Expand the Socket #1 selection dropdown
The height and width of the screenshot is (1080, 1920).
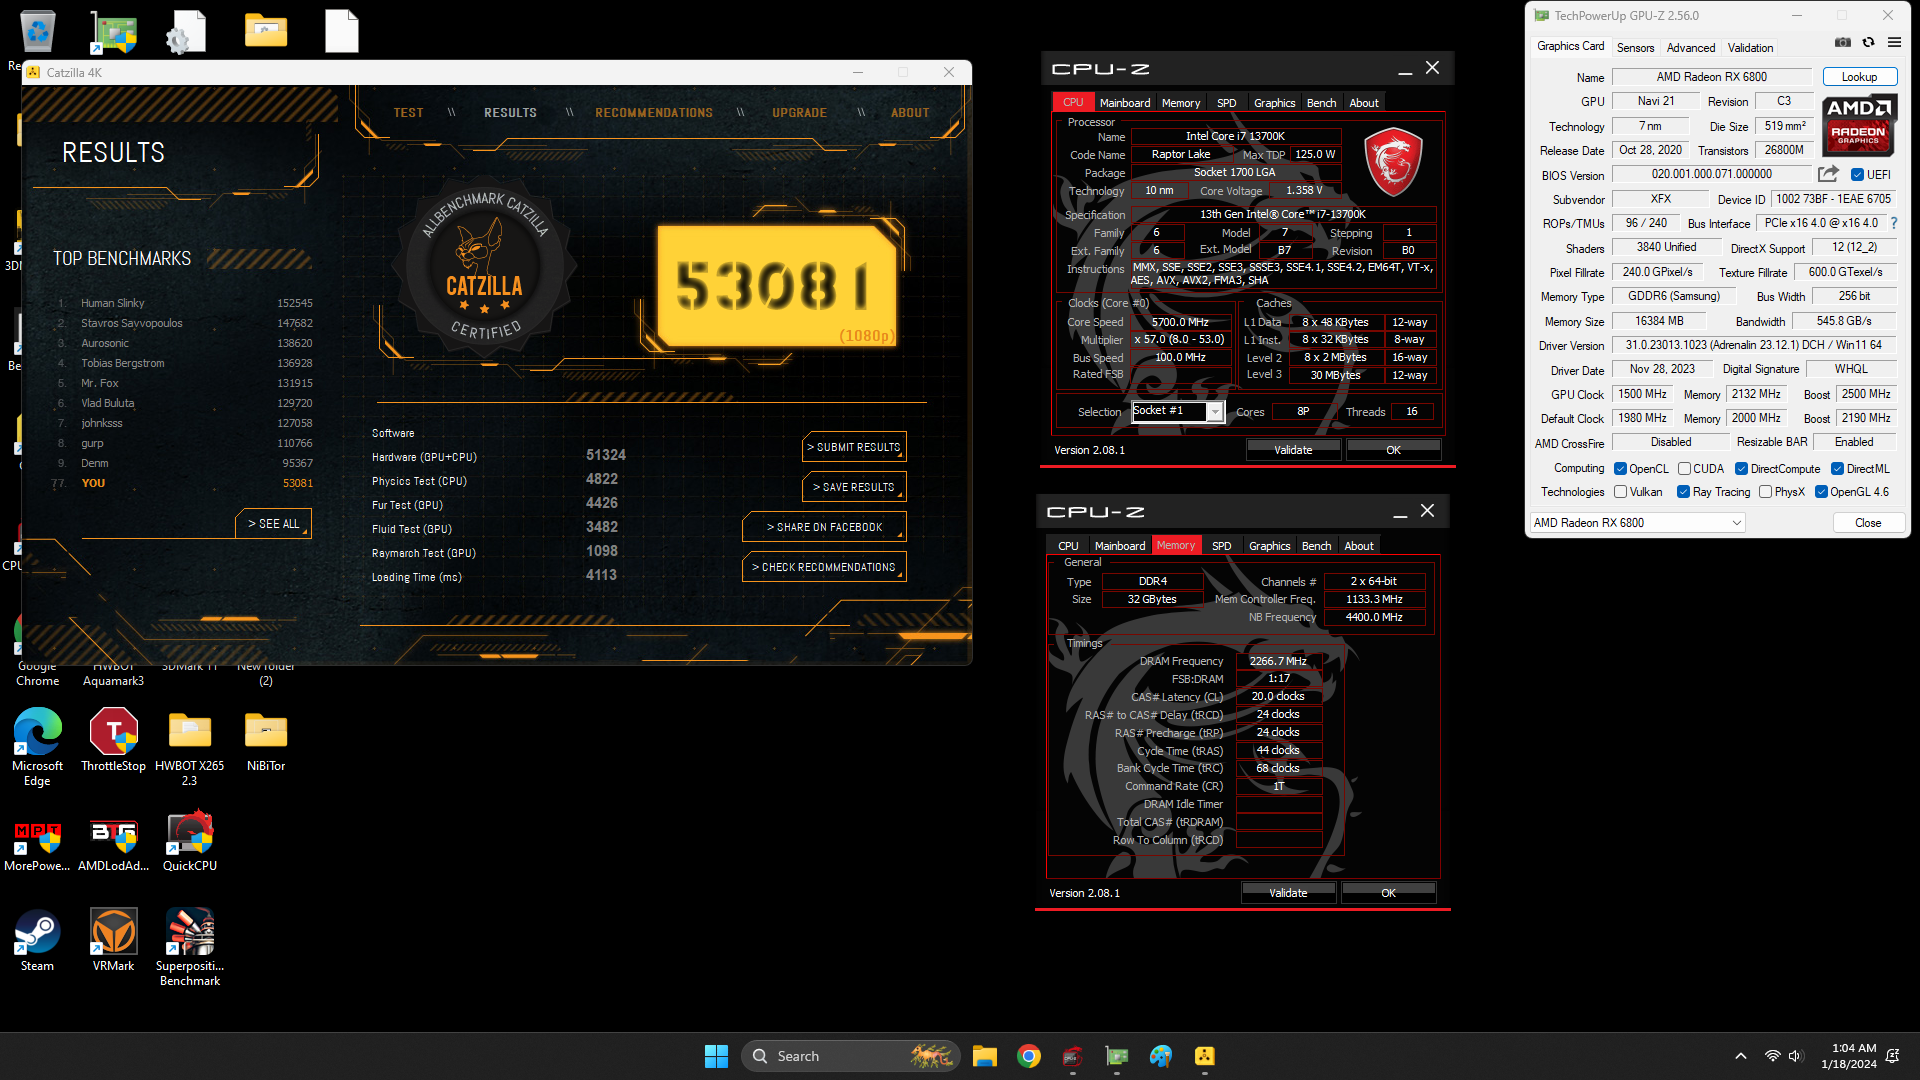(1214, 412)
